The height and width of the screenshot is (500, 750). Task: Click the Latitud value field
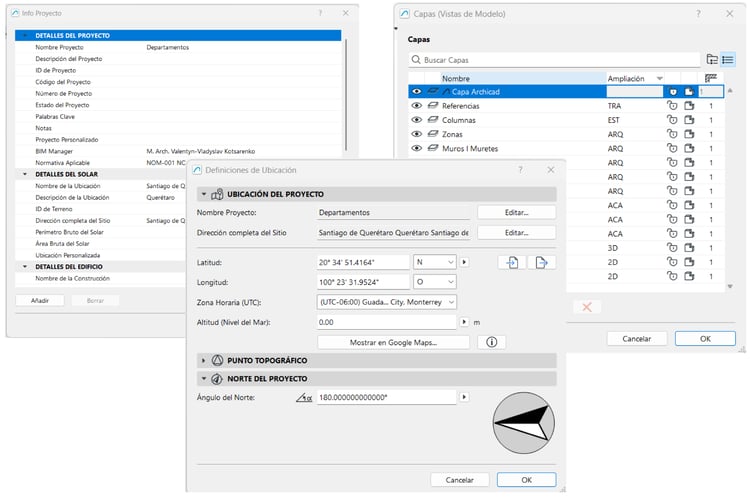(x=363, y=262)
